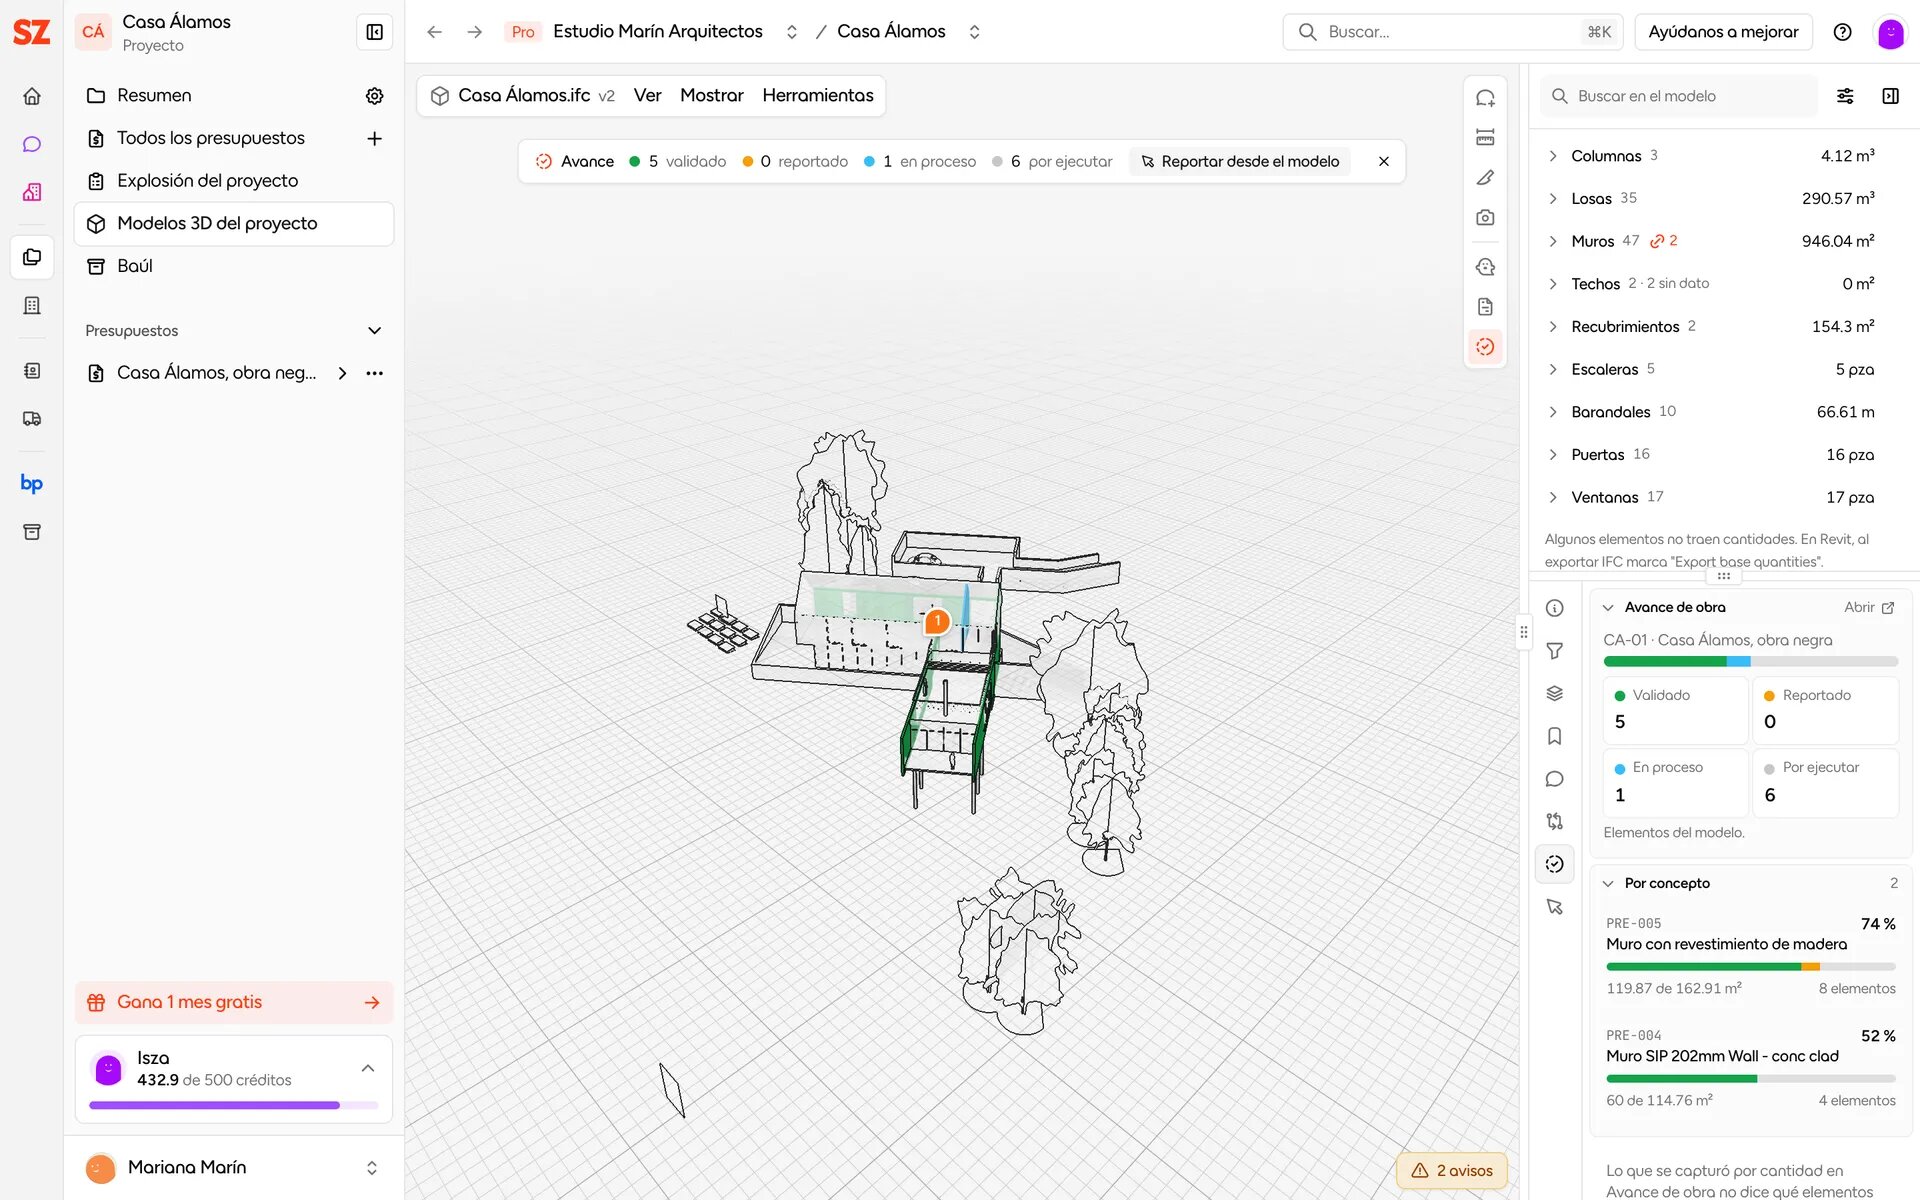The image size is (1920, 1200).
Task: Open the bookmark icon in right panel
Action: coord(1555,736)
